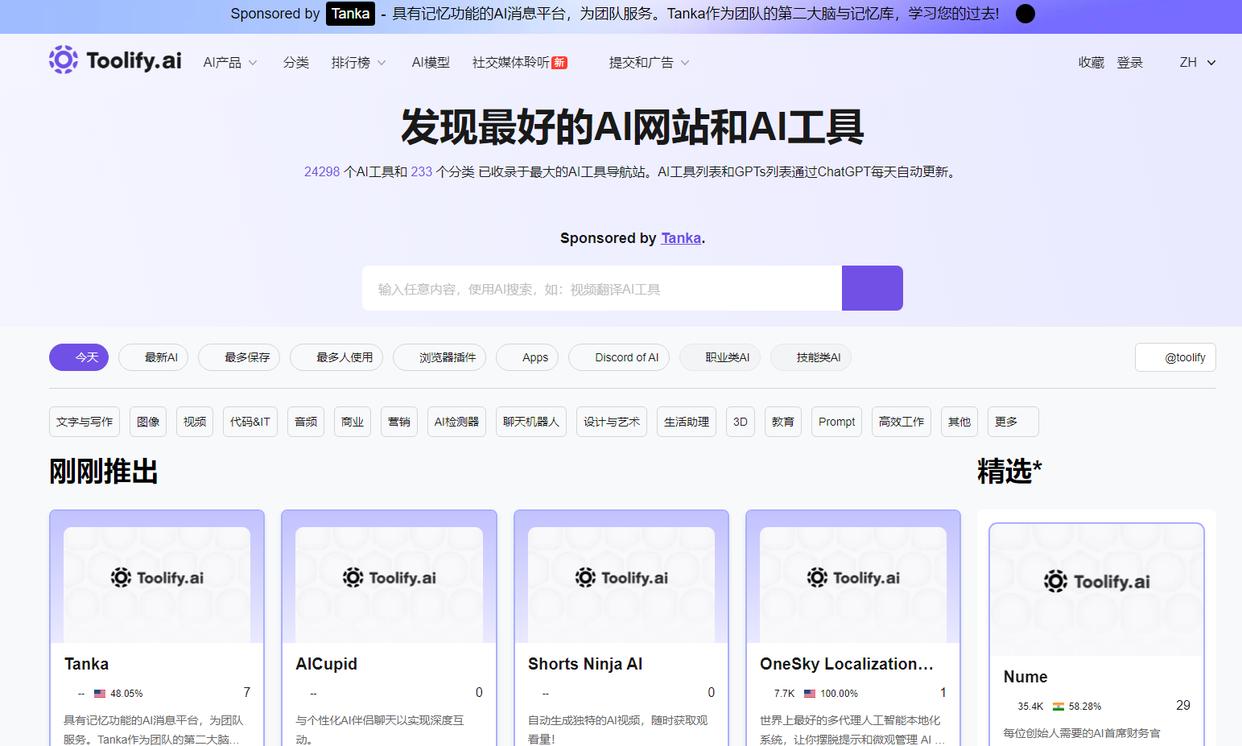The image size is (1242, 746).
Task: Click the Tanka card title
Action: [x=86, y=664]
